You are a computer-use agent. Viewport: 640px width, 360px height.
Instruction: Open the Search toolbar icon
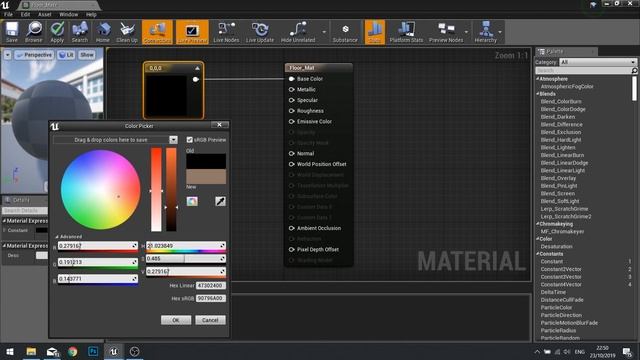(x=80, y=32)
